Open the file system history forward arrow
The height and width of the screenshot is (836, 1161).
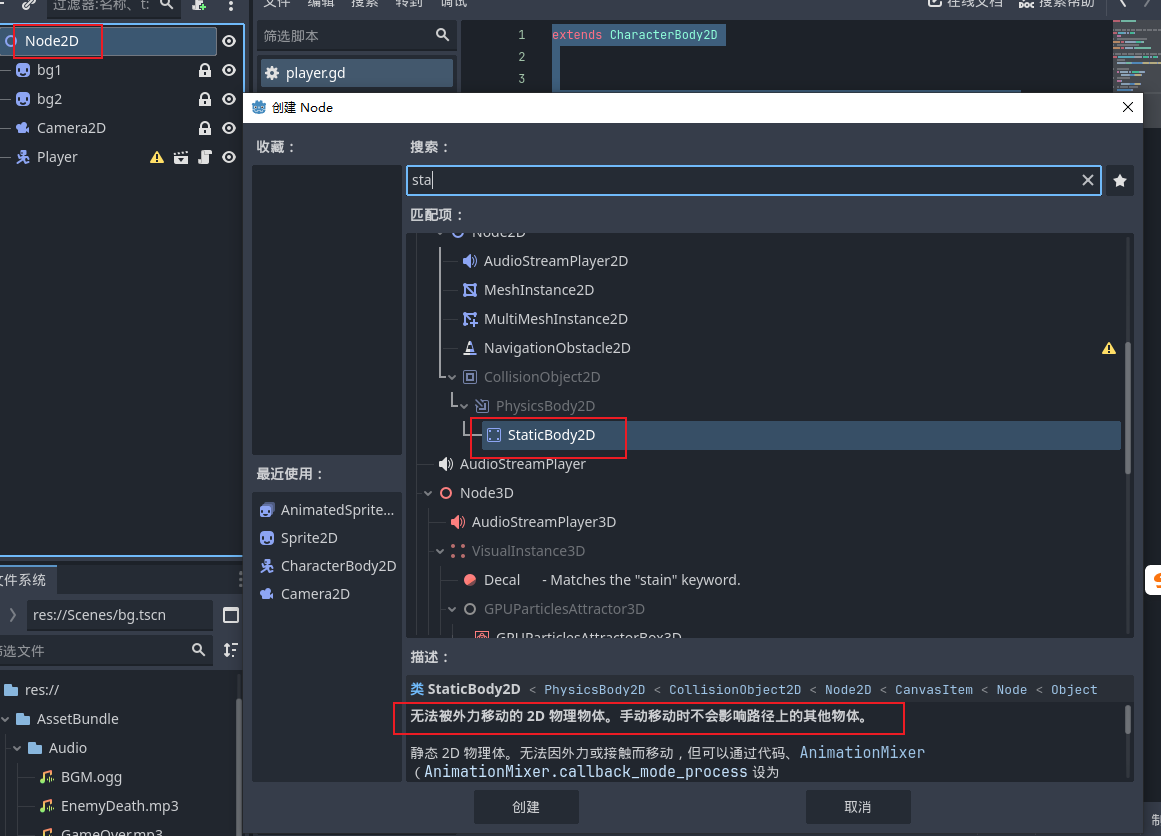(x=13, y=615)
